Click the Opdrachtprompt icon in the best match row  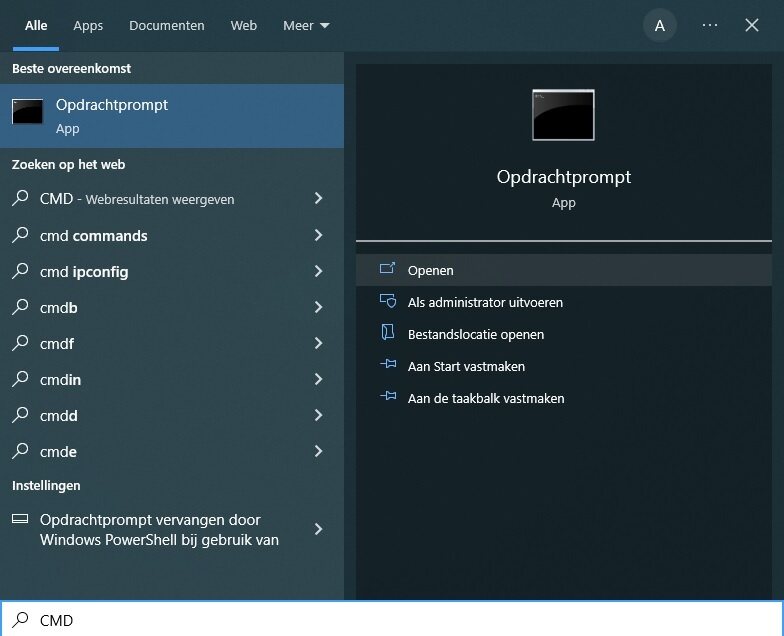pos(27,111)
